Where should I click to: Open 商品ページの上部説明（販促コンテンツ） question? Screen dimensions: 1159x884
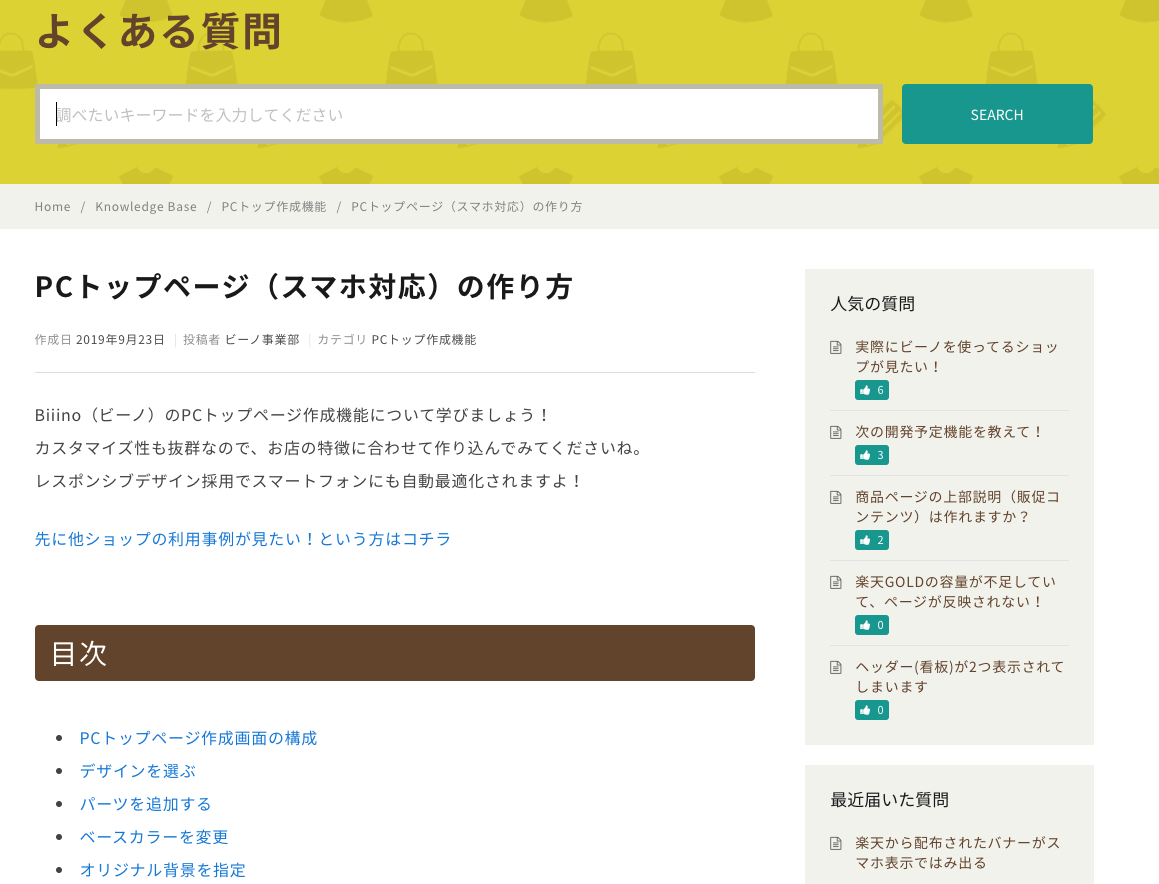pyautogui.click(x=957, y=506)
